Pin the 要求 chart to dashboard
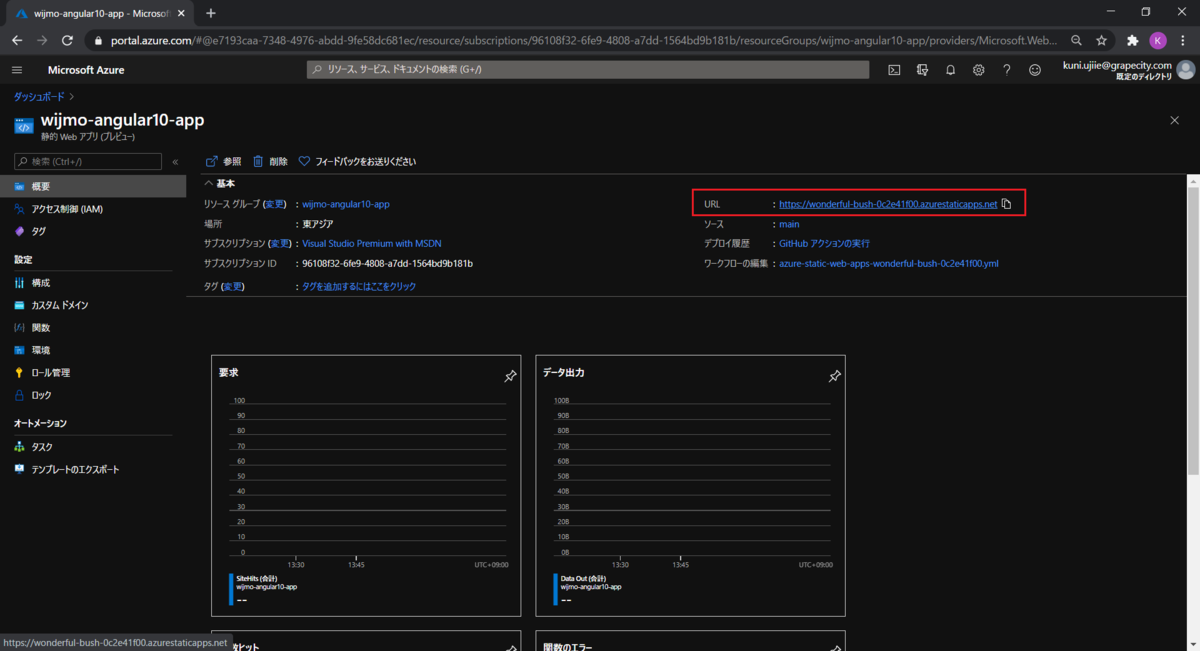This screenshot has height=651, width=1200. click(510, 376)
